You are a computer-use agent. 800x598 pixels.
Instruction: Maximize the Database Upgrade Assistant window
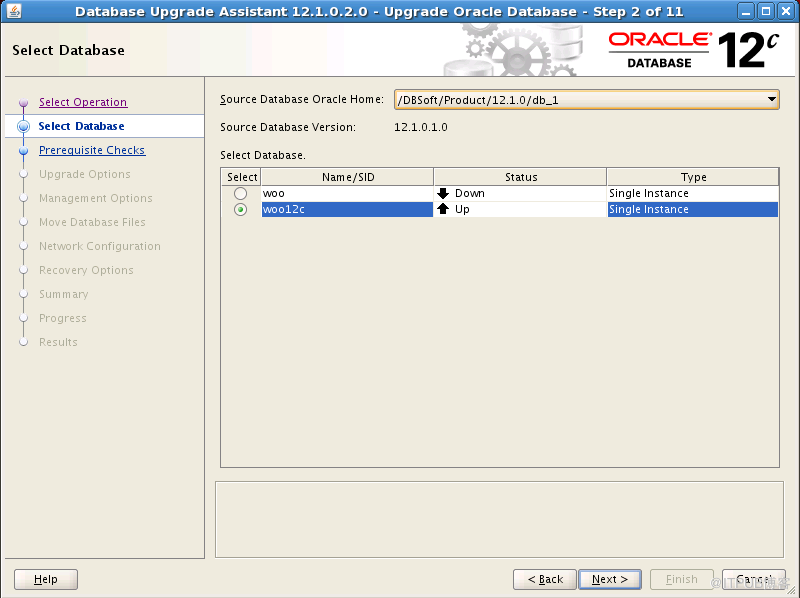point(766,11)
